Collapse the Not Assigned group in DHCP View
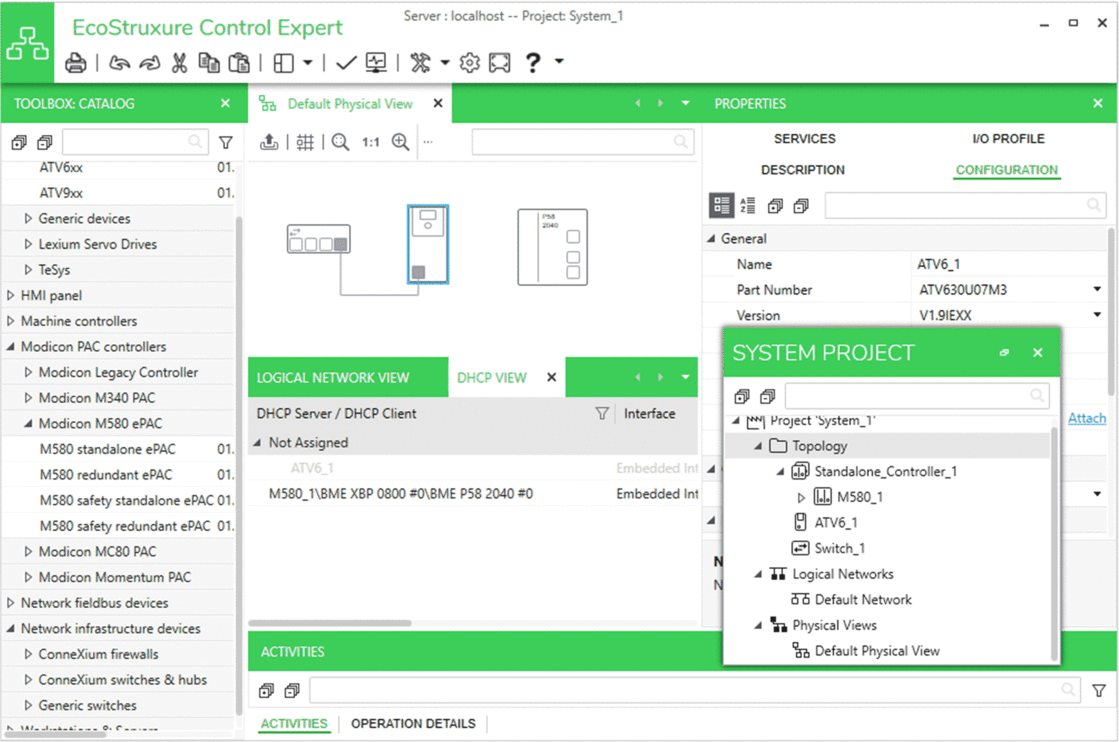 pyautogui.click(x=257, y=442)
